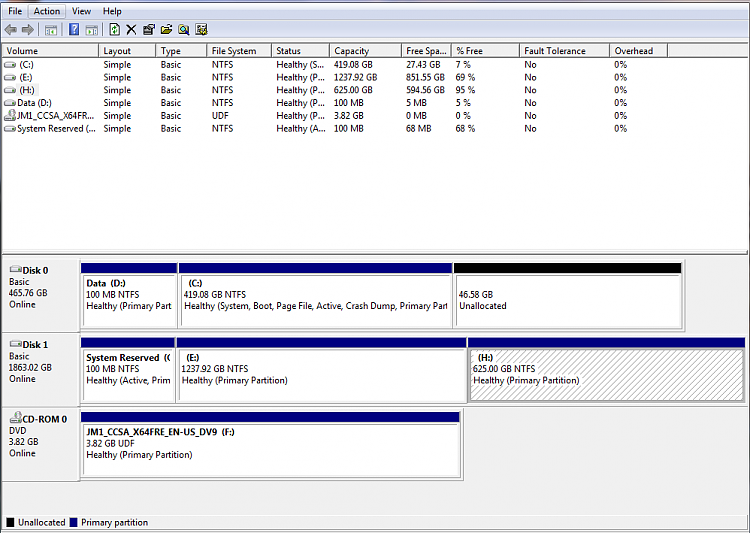
Task: Select JM1_CCSA_X64FR... volume row
Action: coord(335,116)
